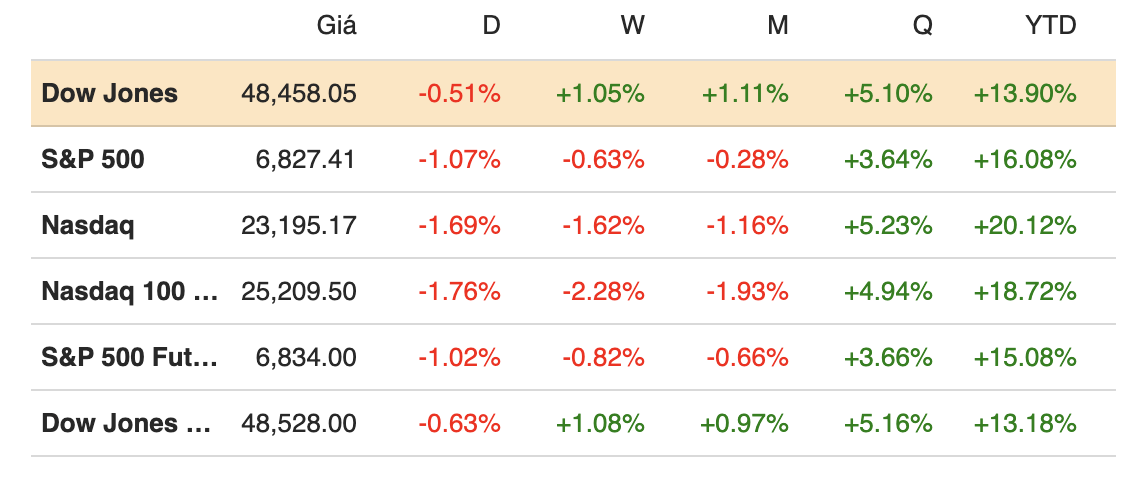Sort by monthly change column M

coord(777,26)
